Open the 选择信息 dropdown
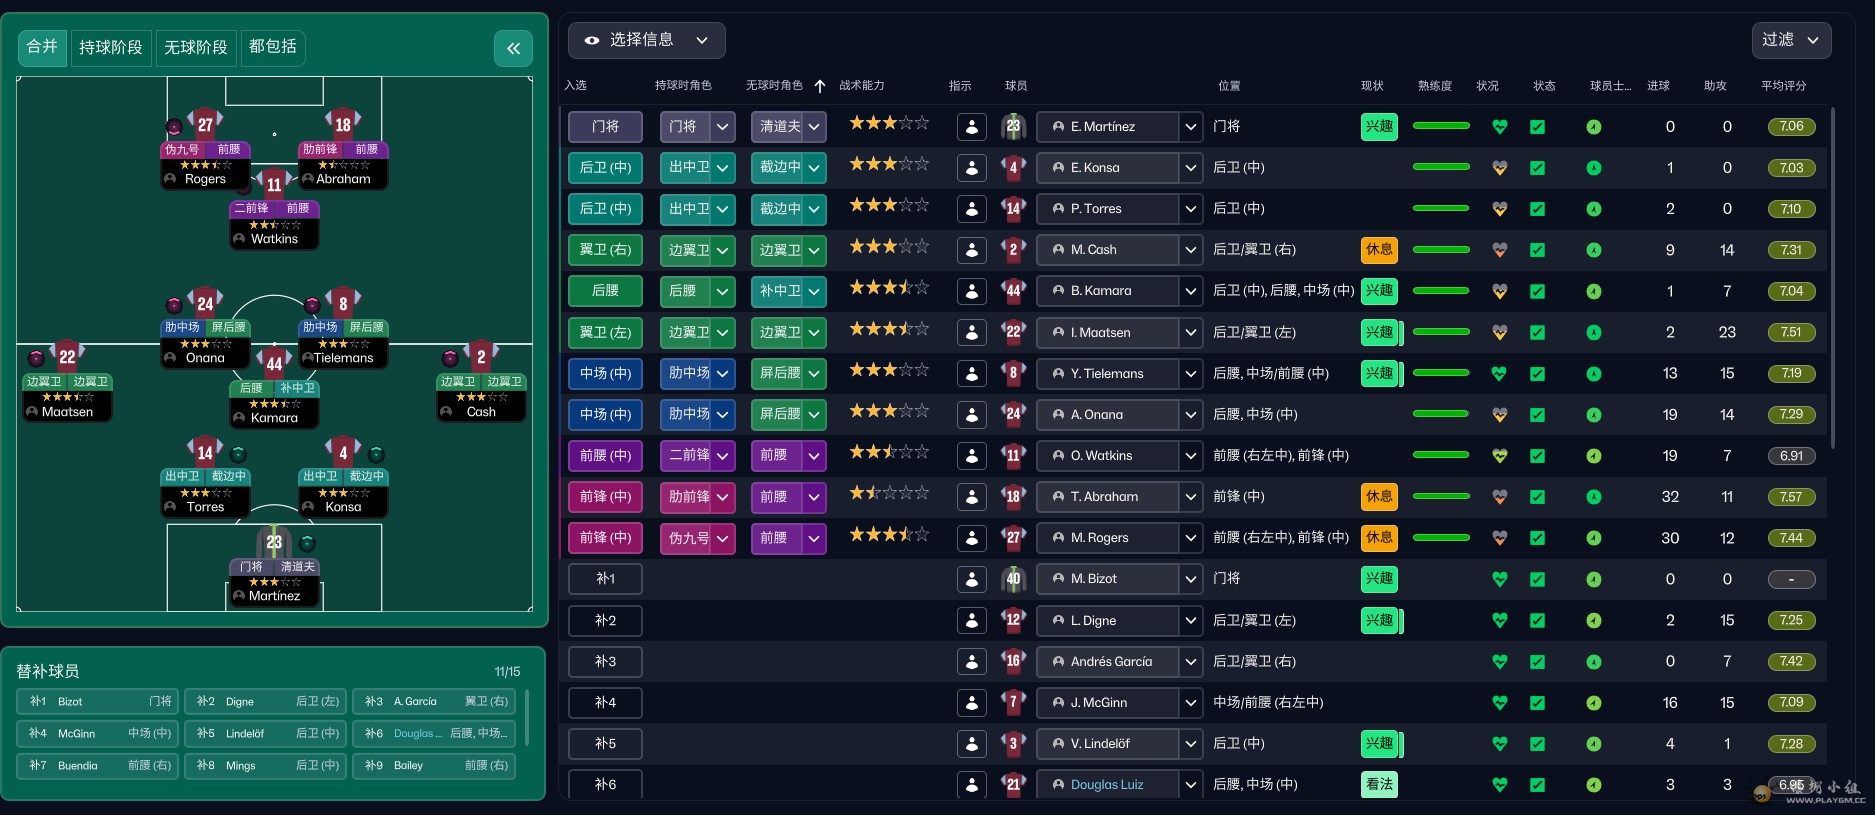The height and width of the screenshot is (815, 1875). tap(647, 40)
